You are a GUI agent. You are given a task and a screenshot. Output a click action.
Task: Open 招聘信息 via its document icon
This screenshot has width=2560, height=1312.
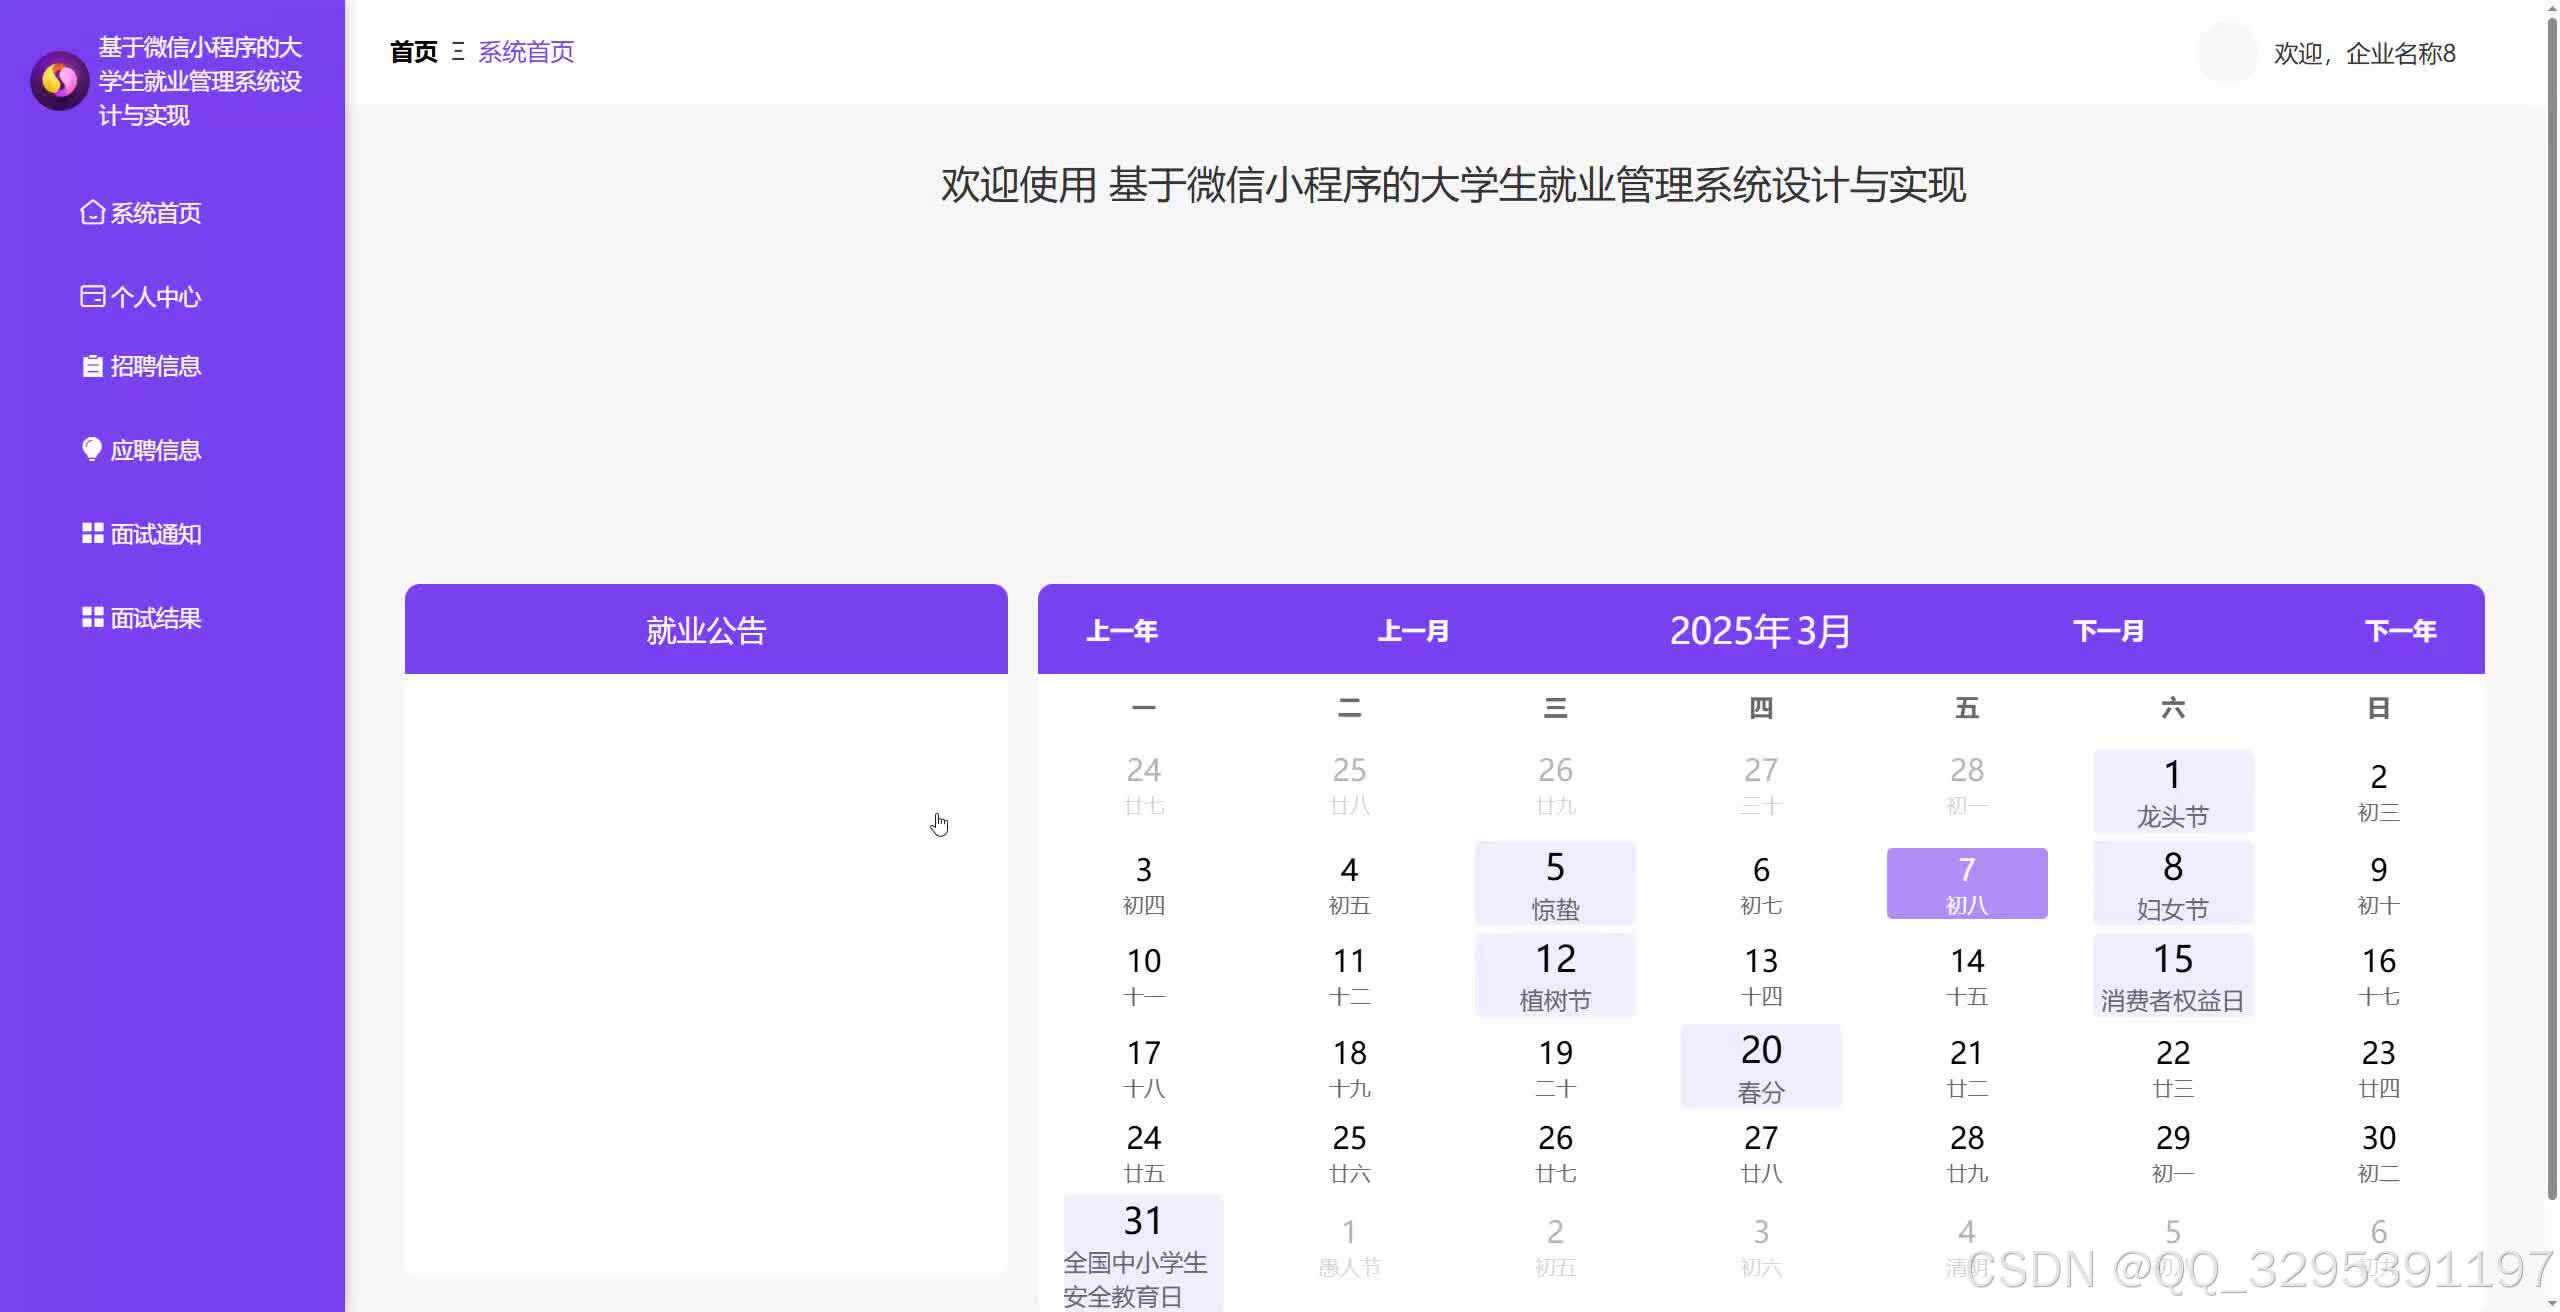pyautogui.click(x=91, y=366)
